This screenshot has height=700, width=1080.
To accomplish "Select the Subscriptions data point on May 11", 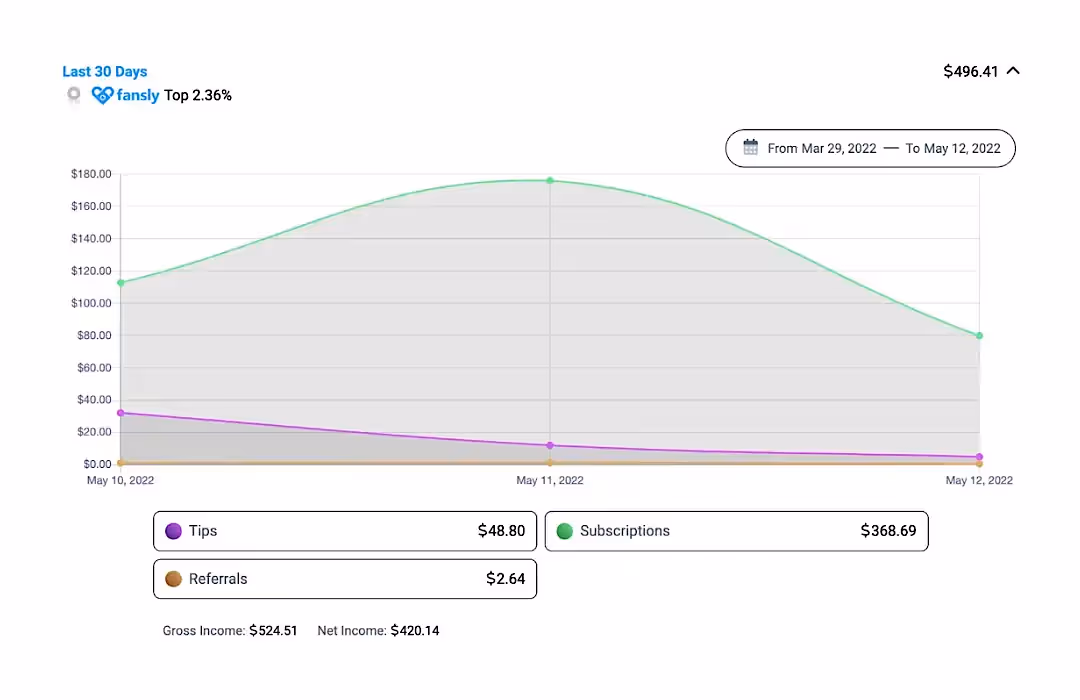I will 550,181.
